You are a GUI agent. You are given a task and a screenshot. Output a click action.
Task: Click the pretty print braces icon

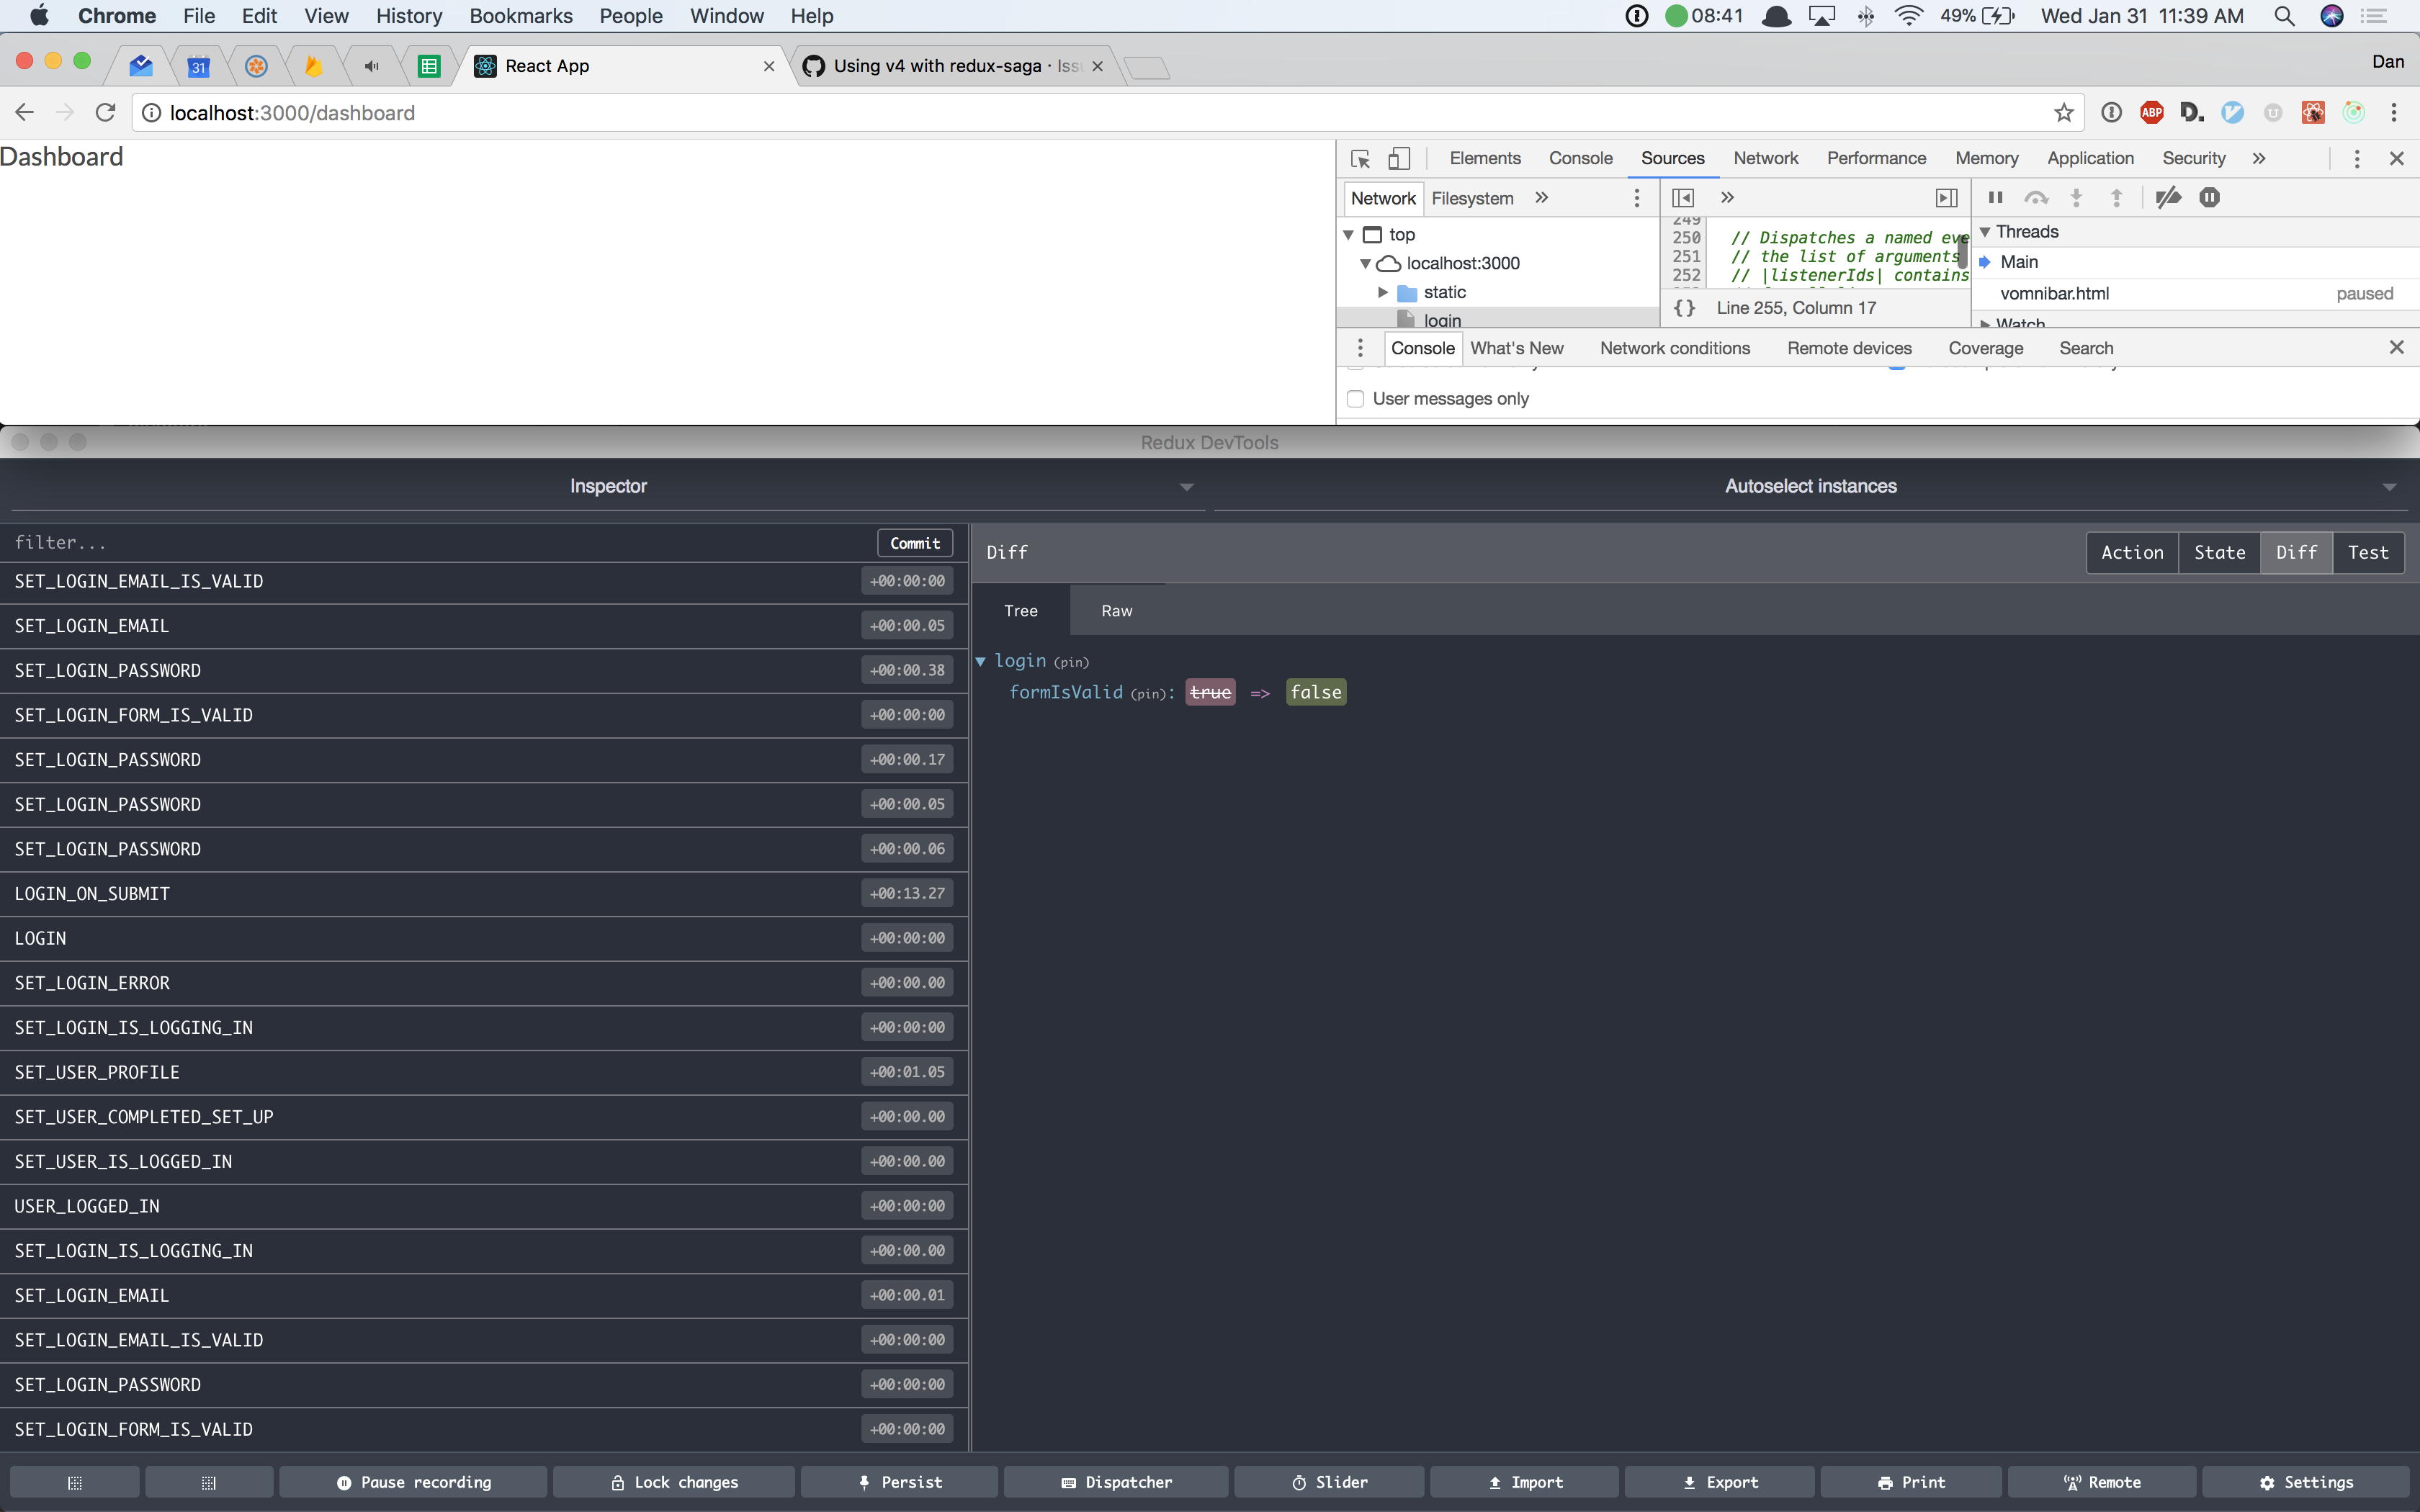(x=1684, y=308)
